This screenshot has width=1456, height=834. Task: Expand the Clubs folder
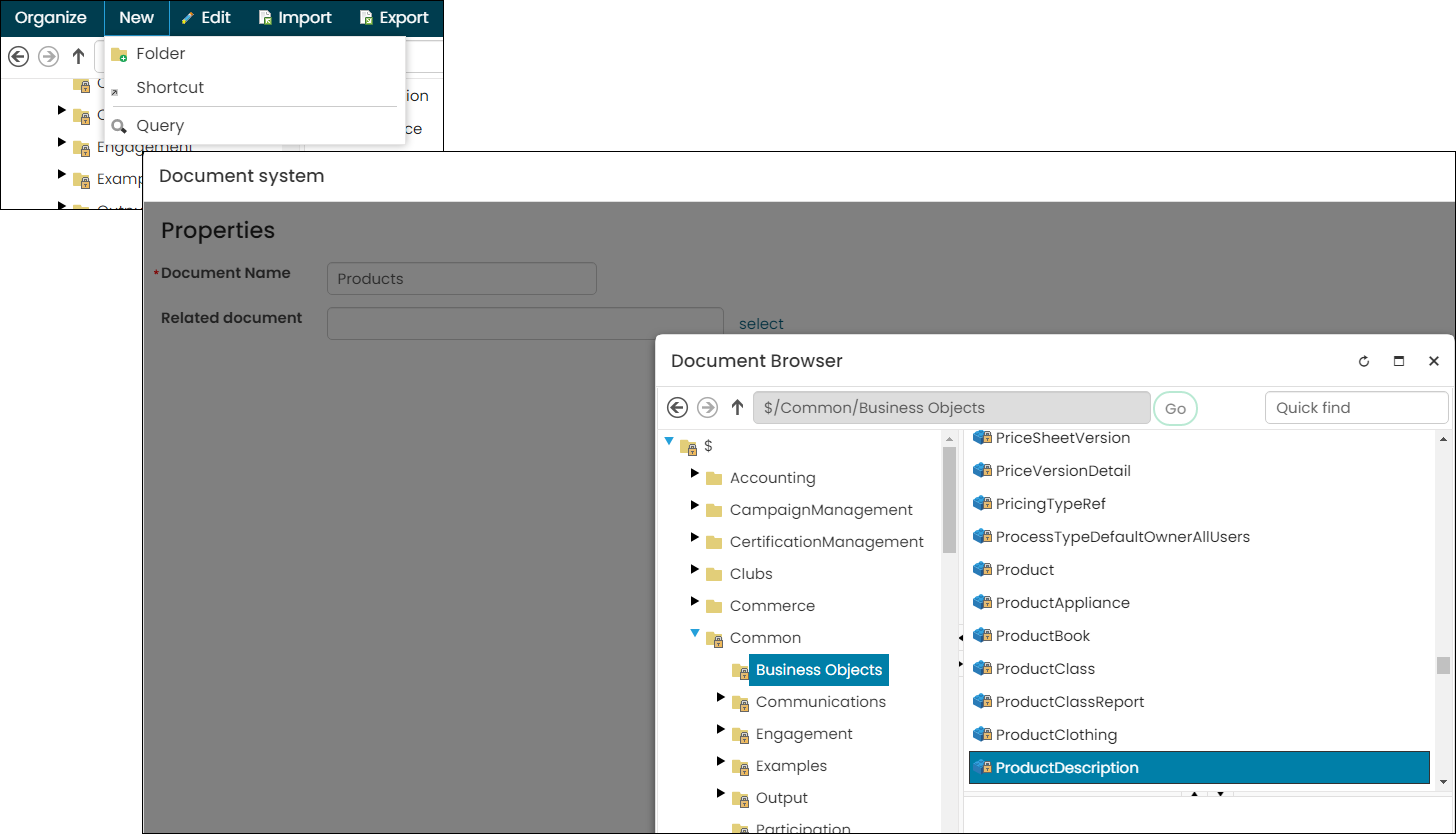tap(695, 569)
